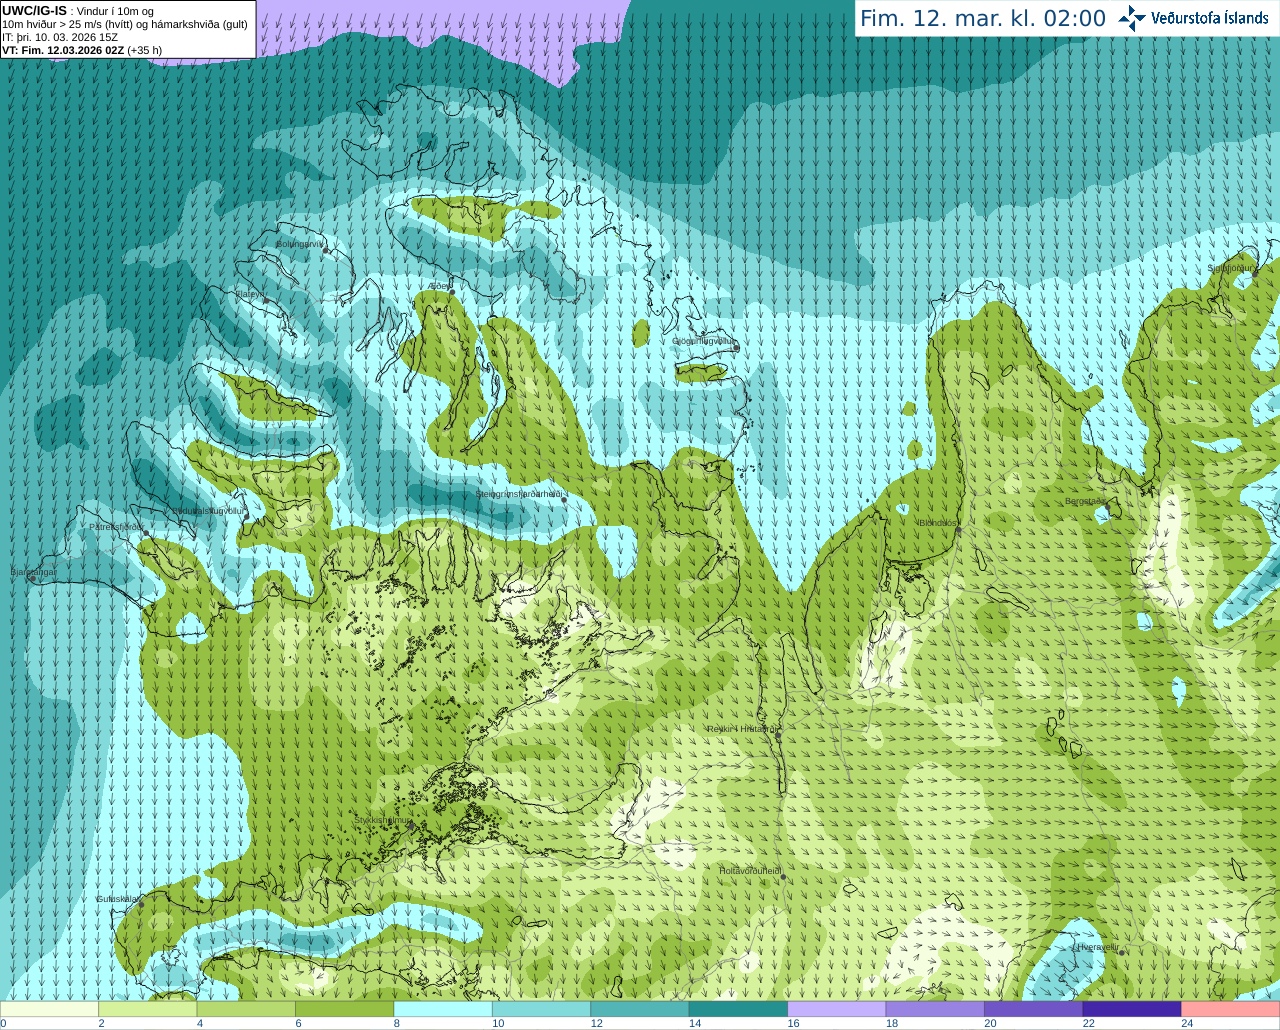Click legend value '8' on the scale
Screen dimensions: 1280x1030
[x=396, y=1023]
